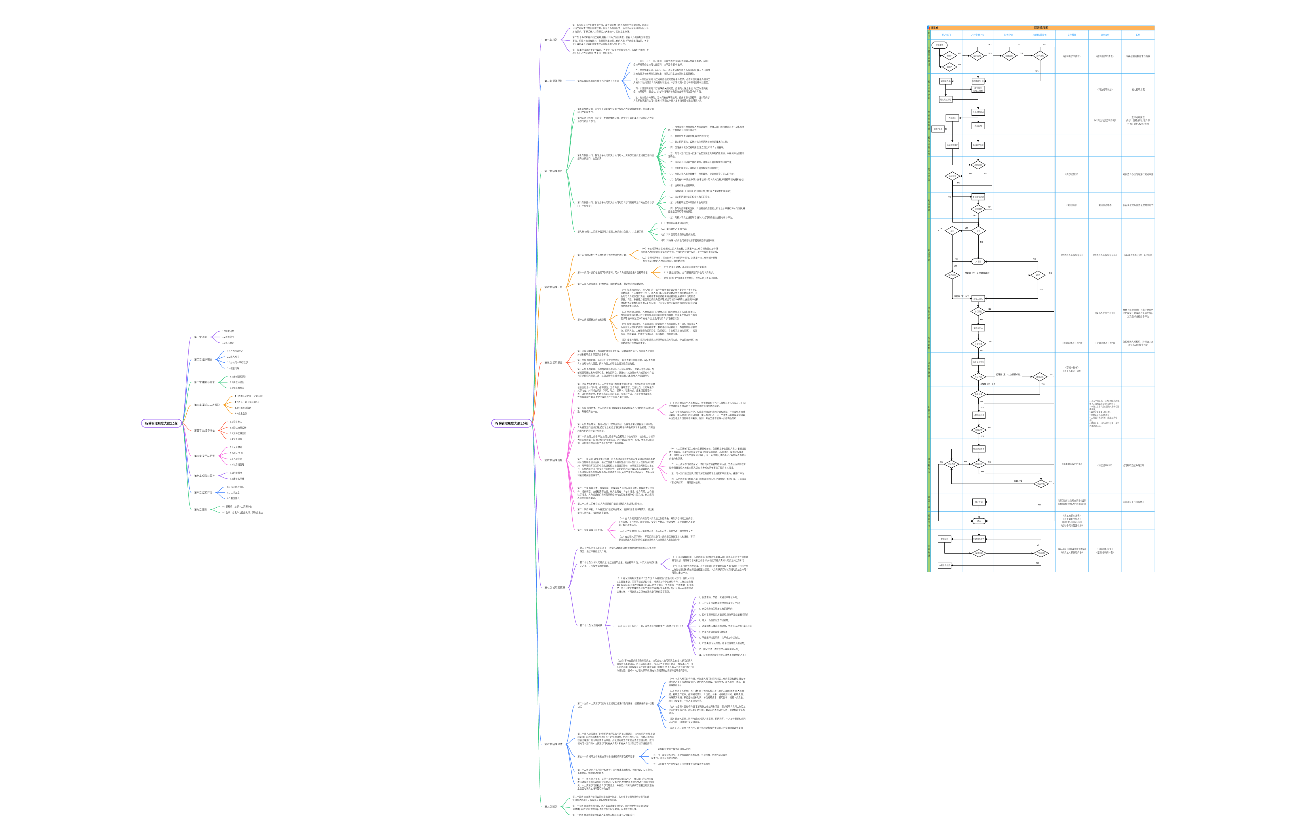
Task: Click the rounded start node in the flowchart
Action: [x=939, y=45]
